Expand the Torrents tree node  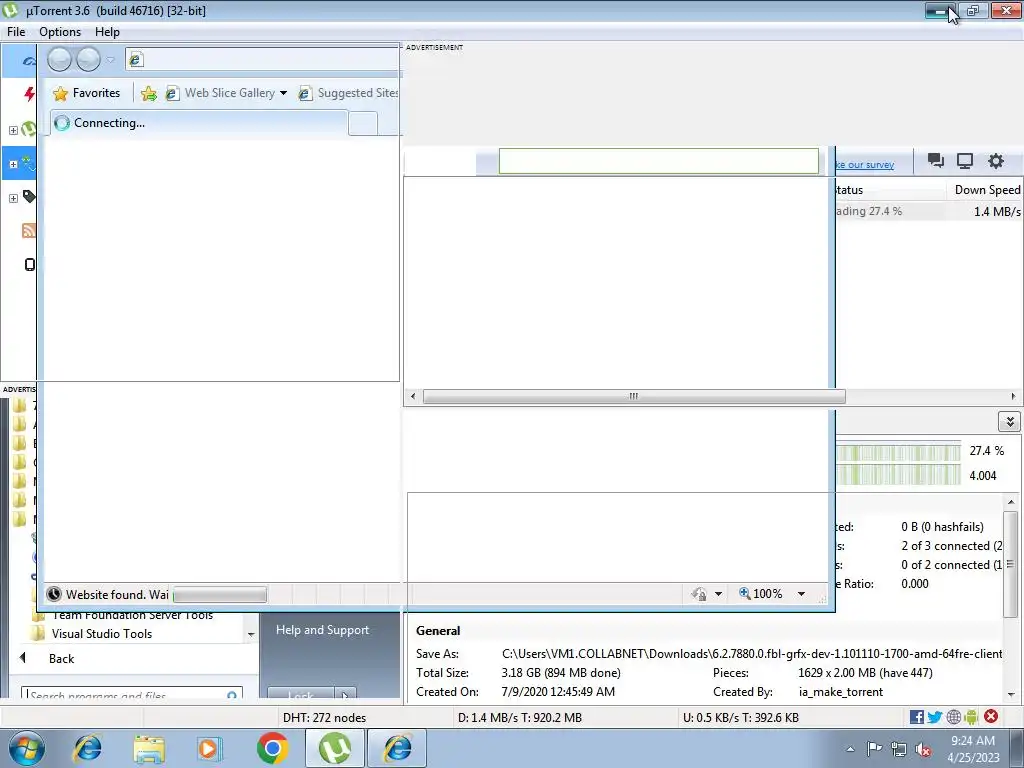(x=13, y=130)
